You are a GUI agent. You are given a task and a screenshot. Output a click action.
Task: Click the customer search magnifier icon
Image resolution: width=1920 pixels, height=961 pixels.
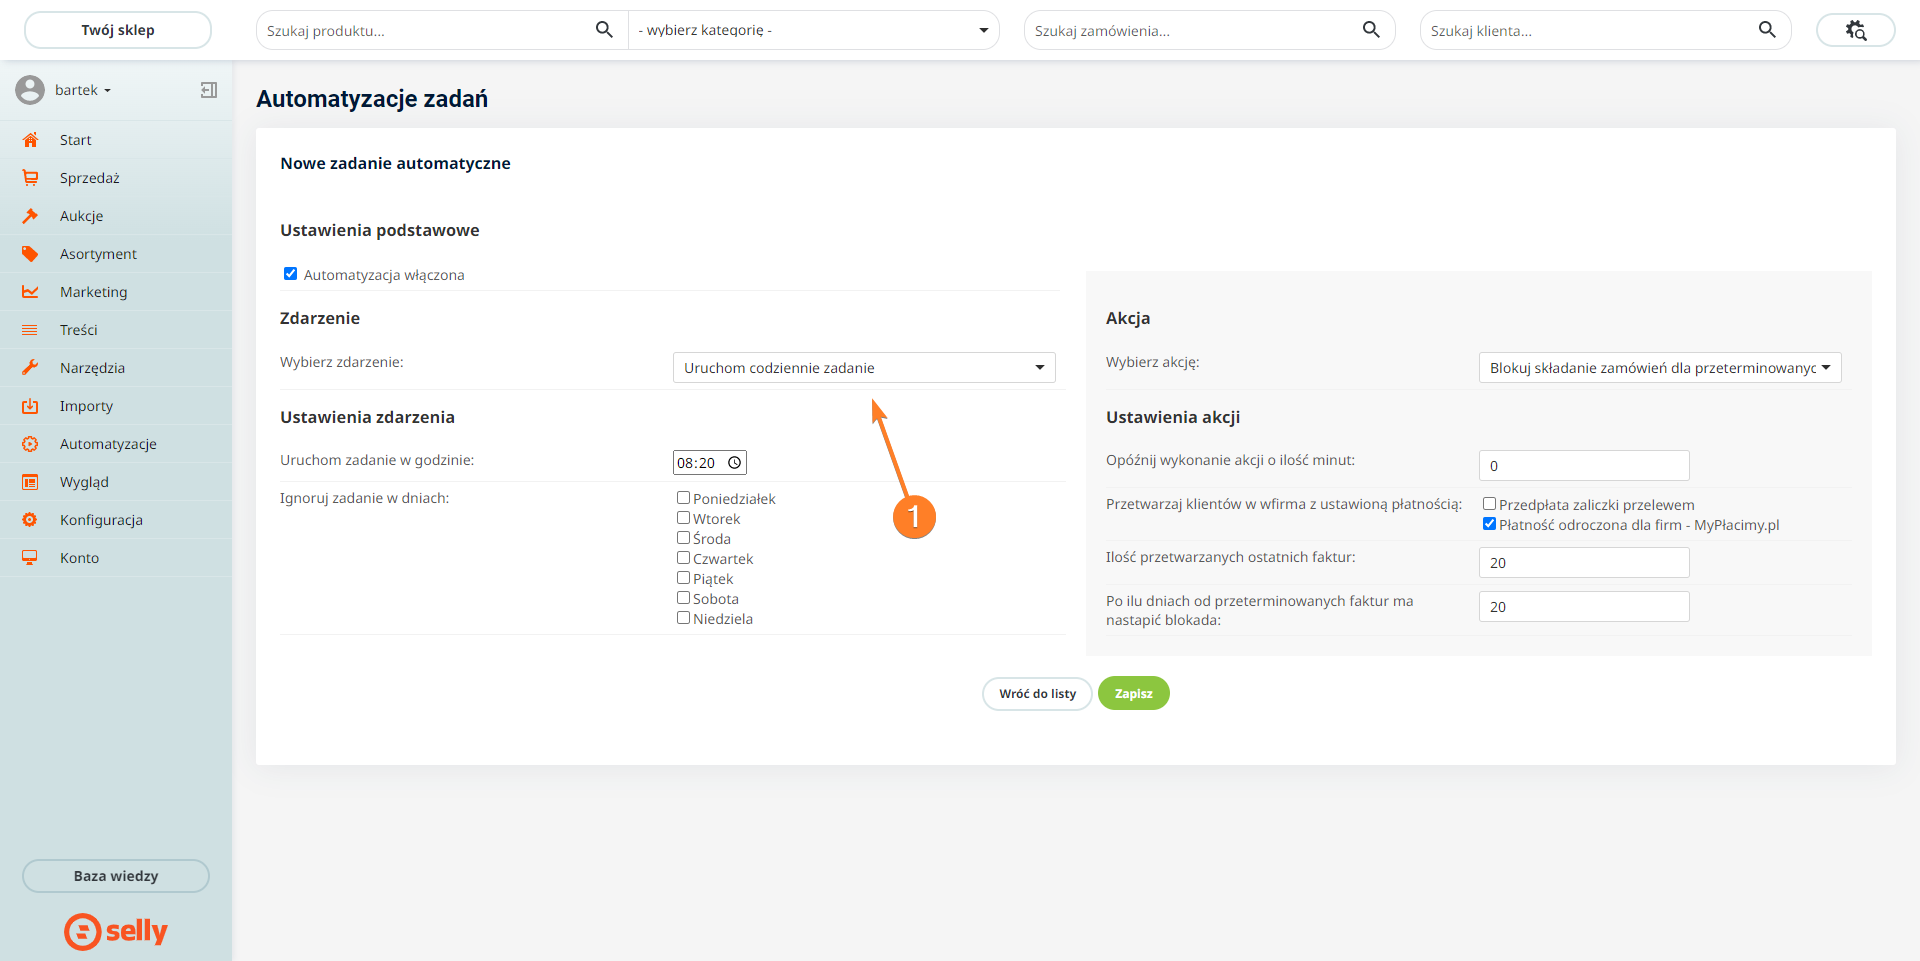pyautogui.click(x=1767, y=30)
